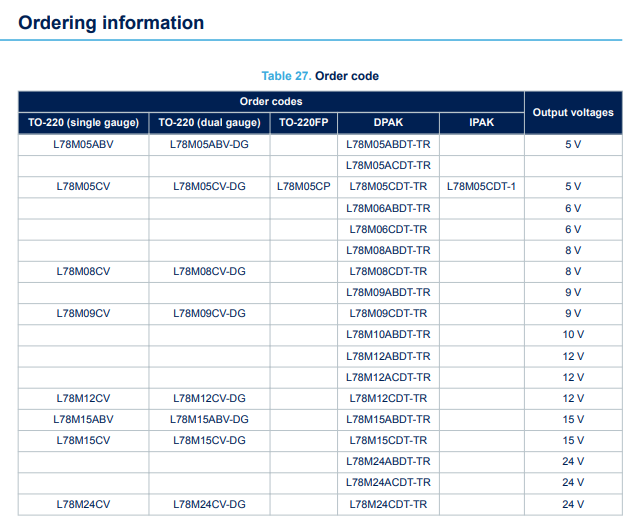The height and width of the screenshot is (525, 630).
Task: Click the L78M05CP cell
Action: [304, 187]
